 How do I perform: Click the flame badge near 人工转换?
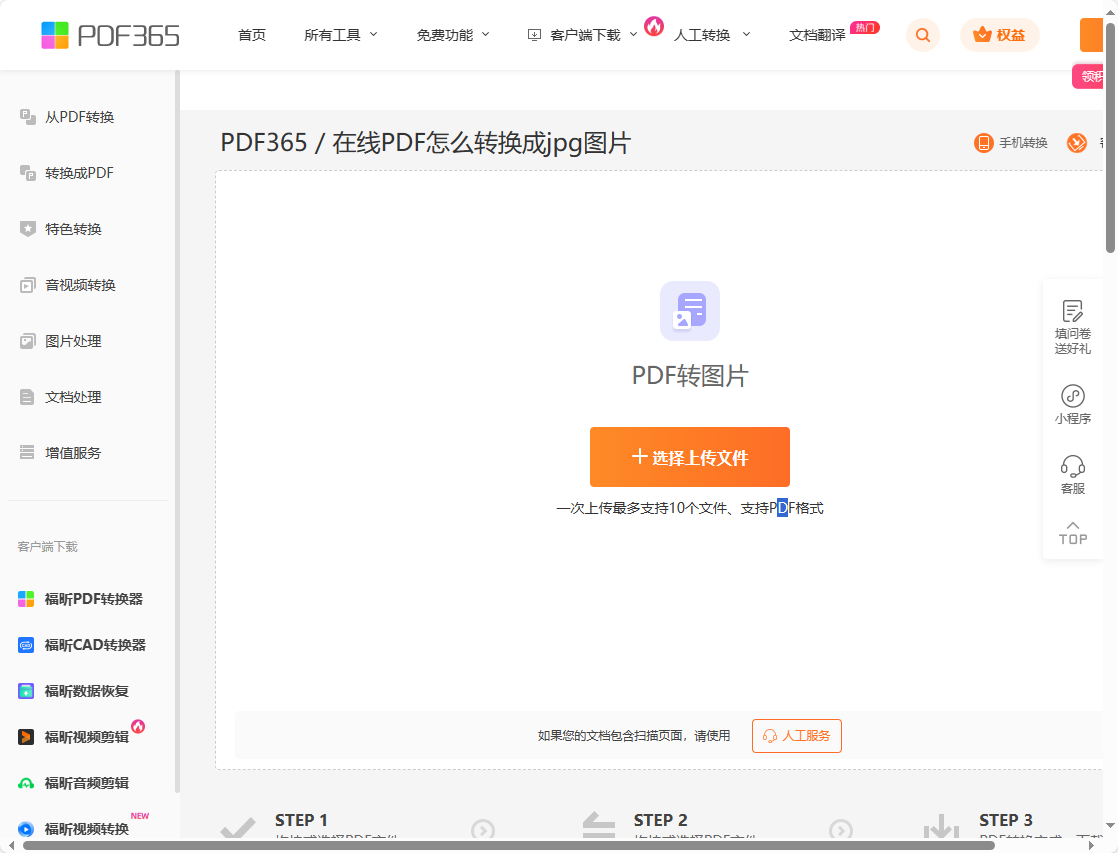point(654,26)
